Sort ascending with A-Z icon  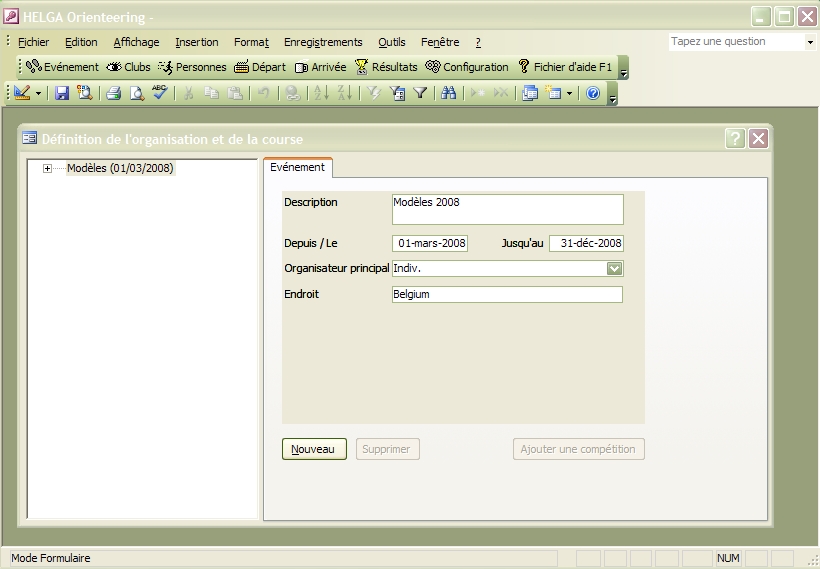pyautogui.click(x=321, y=93)
